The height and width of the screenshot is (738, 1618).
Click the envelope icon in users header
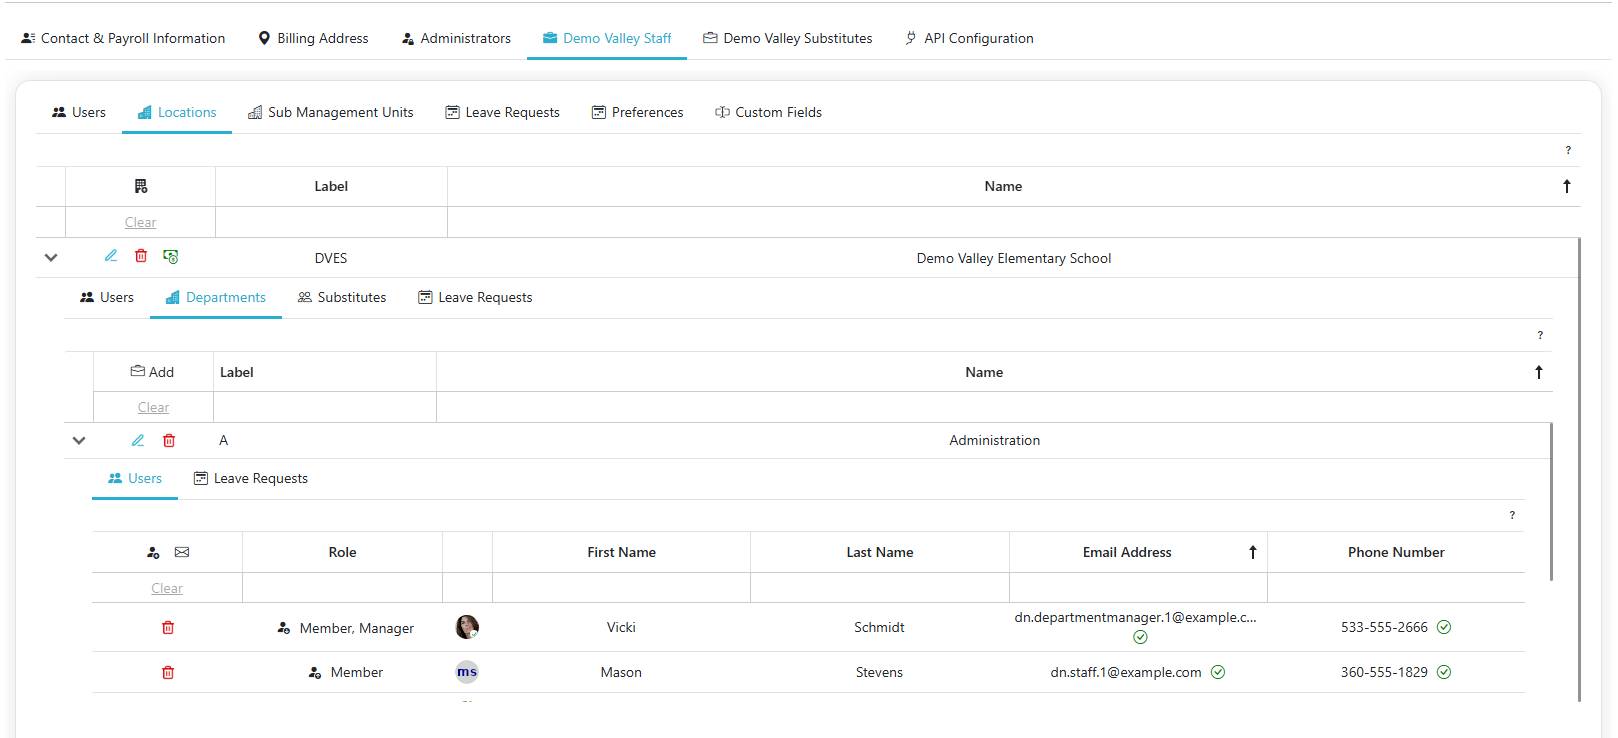coord(182,552)
